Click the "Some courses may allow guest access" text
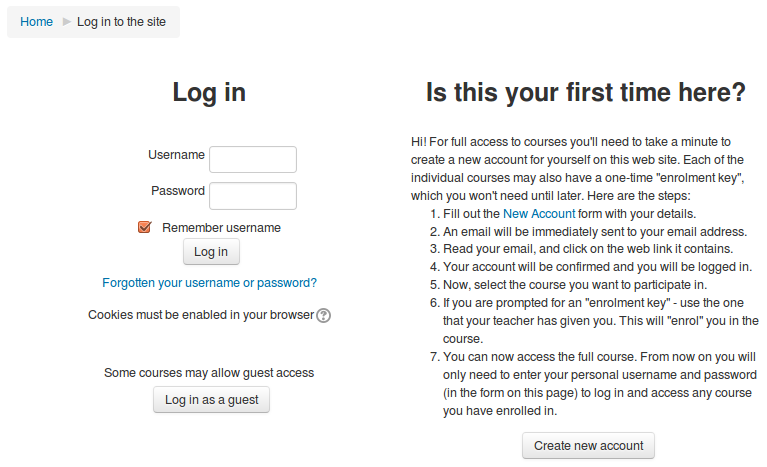767x467 pixels. (x=209, y=373)
